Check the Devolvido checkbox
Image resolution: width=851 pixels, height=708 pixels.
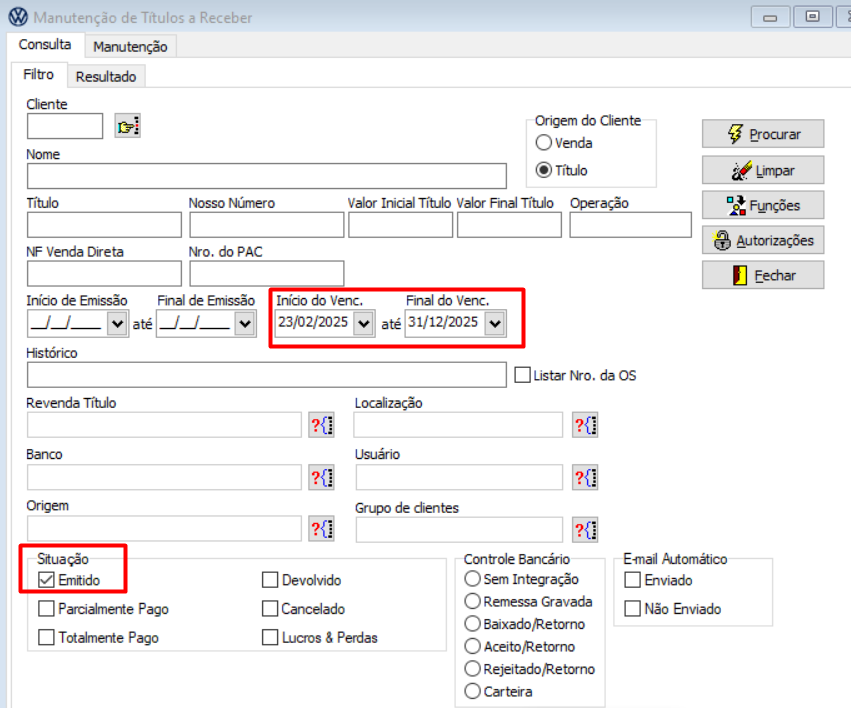(270, 580)
